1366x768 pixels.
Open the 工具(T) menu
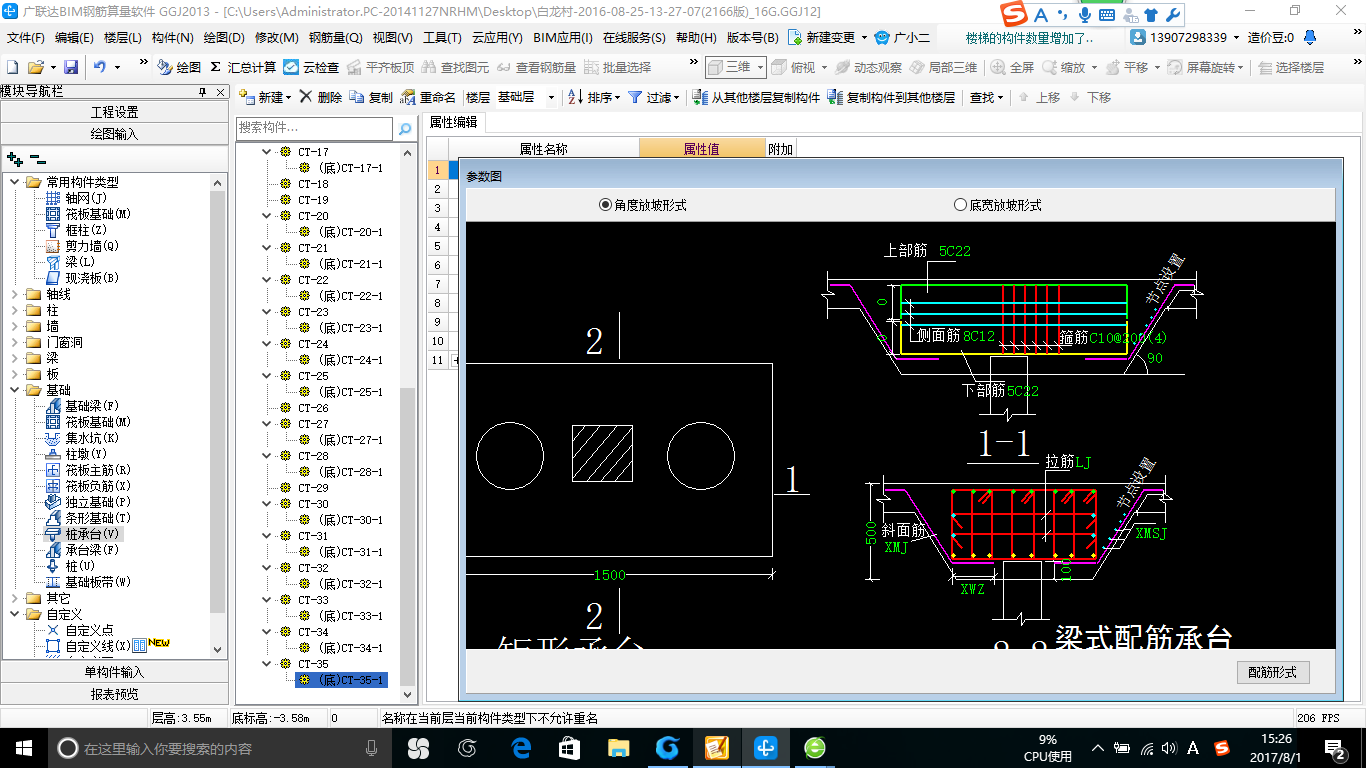(442, 38)
